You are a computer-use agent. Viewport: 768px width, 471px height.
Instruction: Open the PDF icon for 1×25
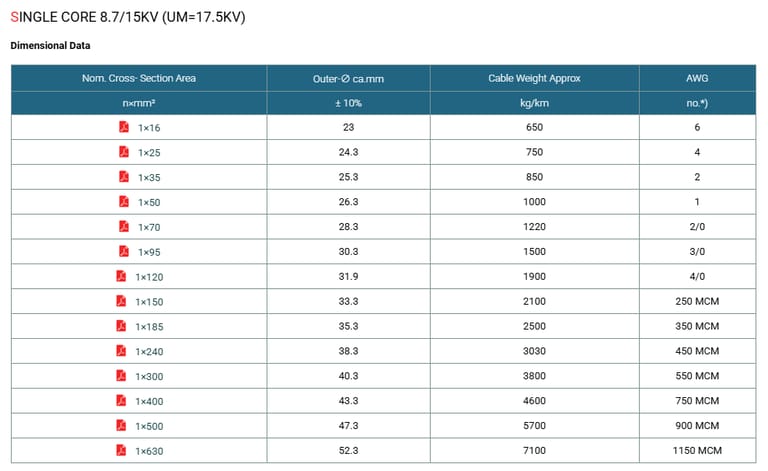click(x=124, y=152)
